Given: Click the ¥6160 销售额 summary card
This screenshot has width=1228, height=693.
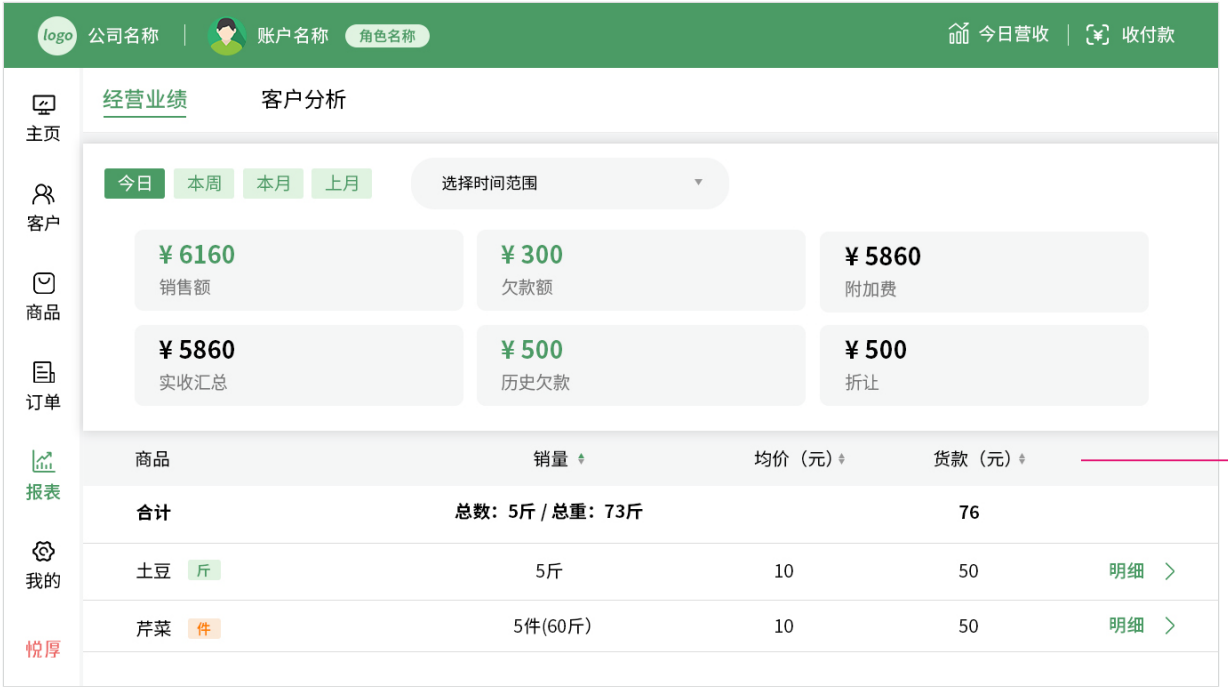Looking at the screenshot, I should click(299, 270).
